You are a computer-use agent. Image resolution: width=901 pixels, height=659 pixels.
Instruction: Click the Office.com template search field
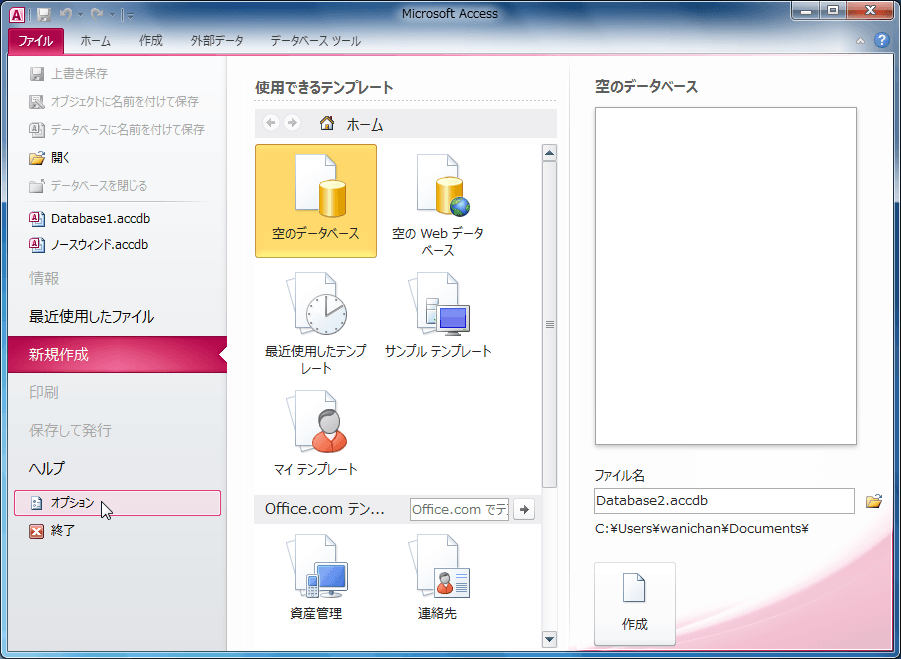(x=460, y=510)
